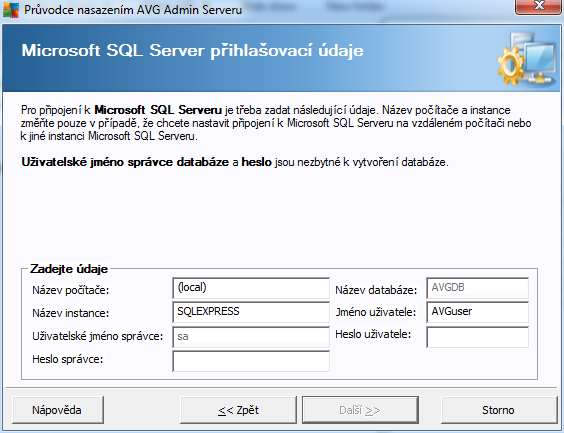
Task: Click the 'Heslo uživatele:' label
Action: (373, 334)
